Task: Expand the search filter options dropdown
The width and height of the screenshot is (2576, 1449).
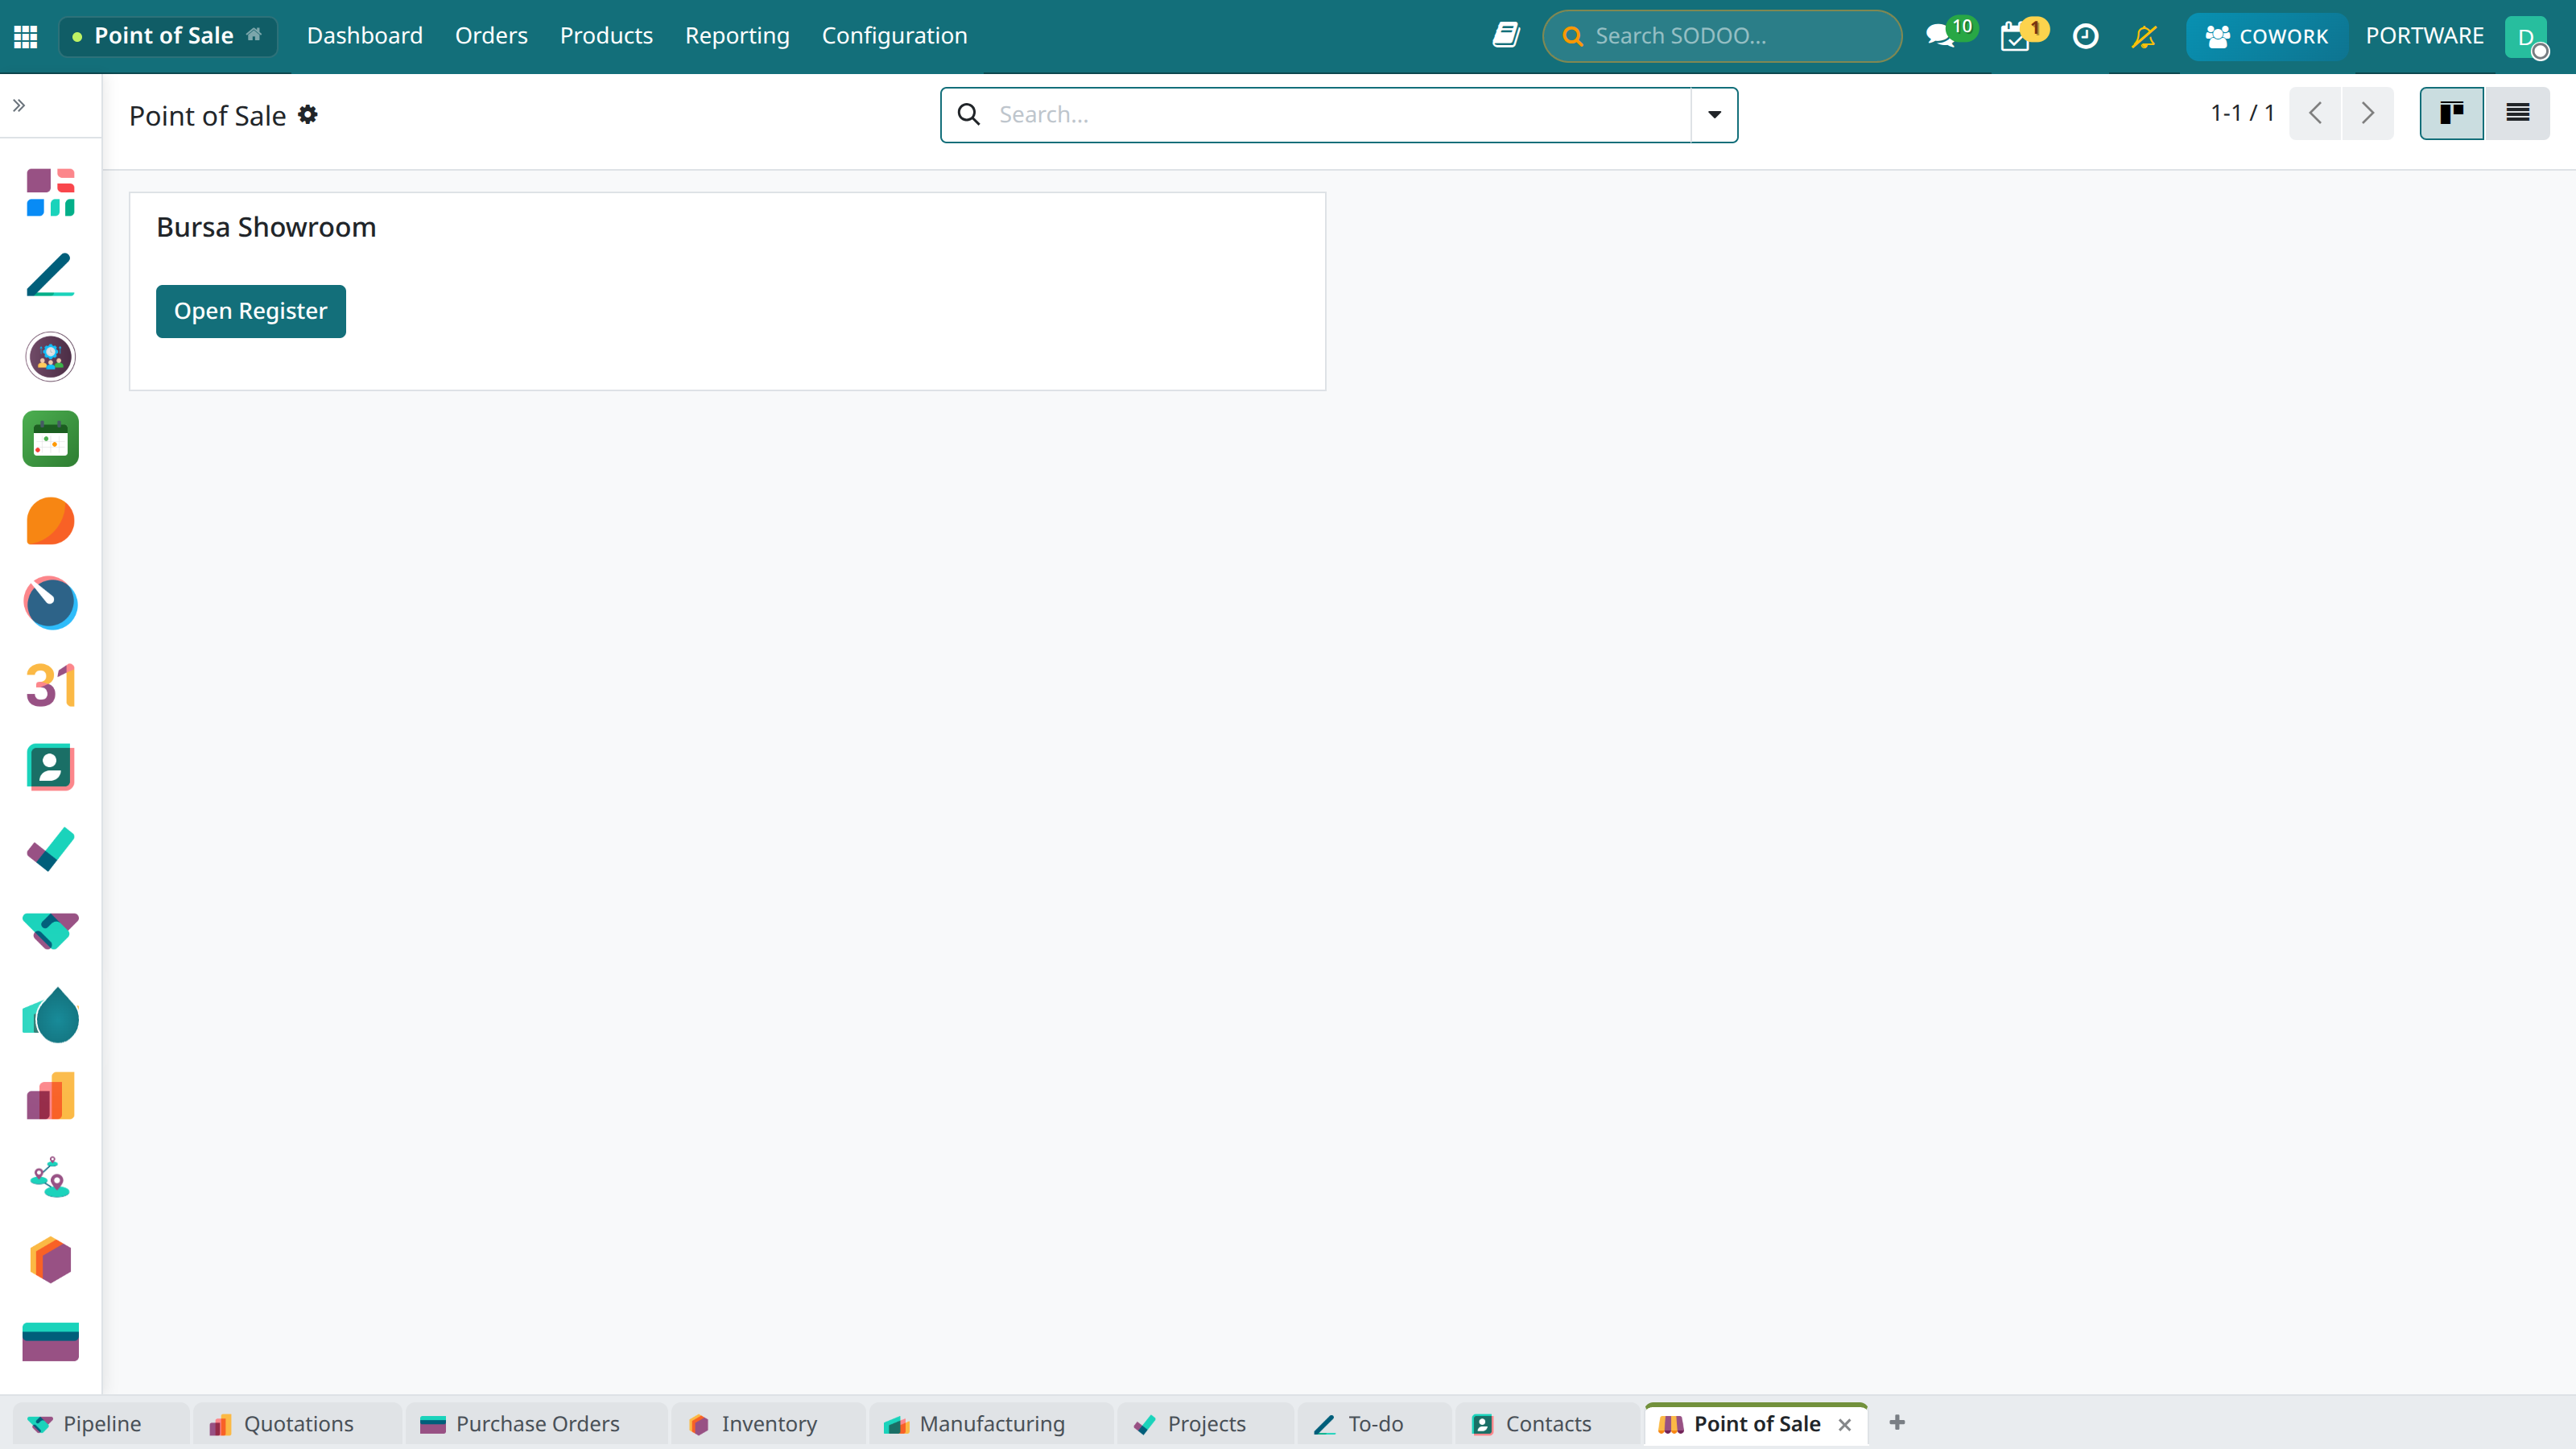Action: point(1714,114)
